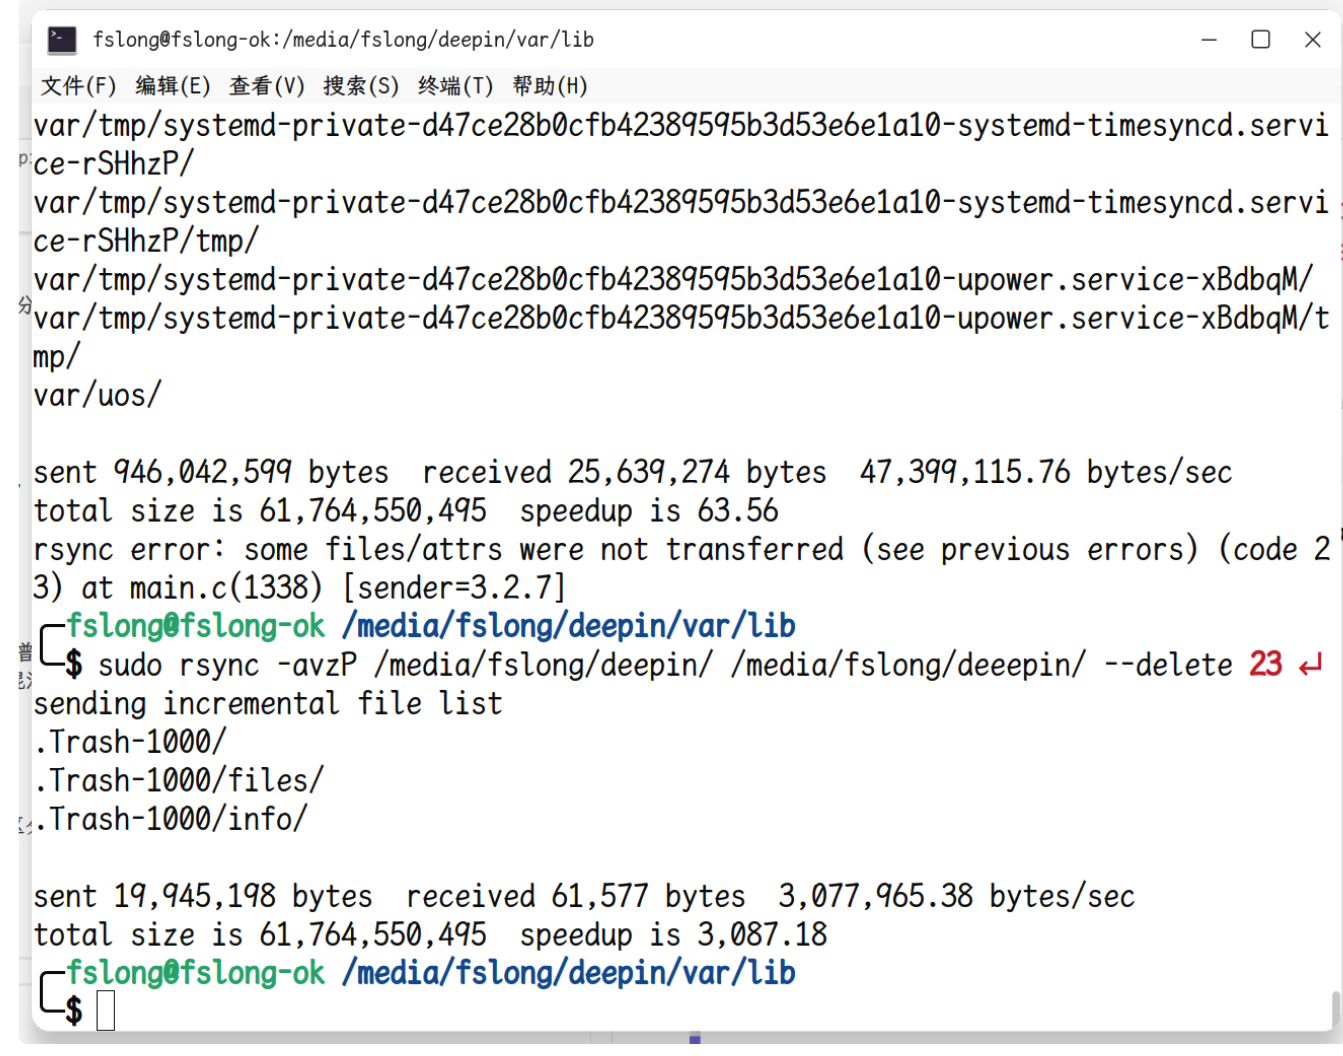Open the 终端(T) menu
Viewport: 1343px width, 1056px height.
point(456,86)
